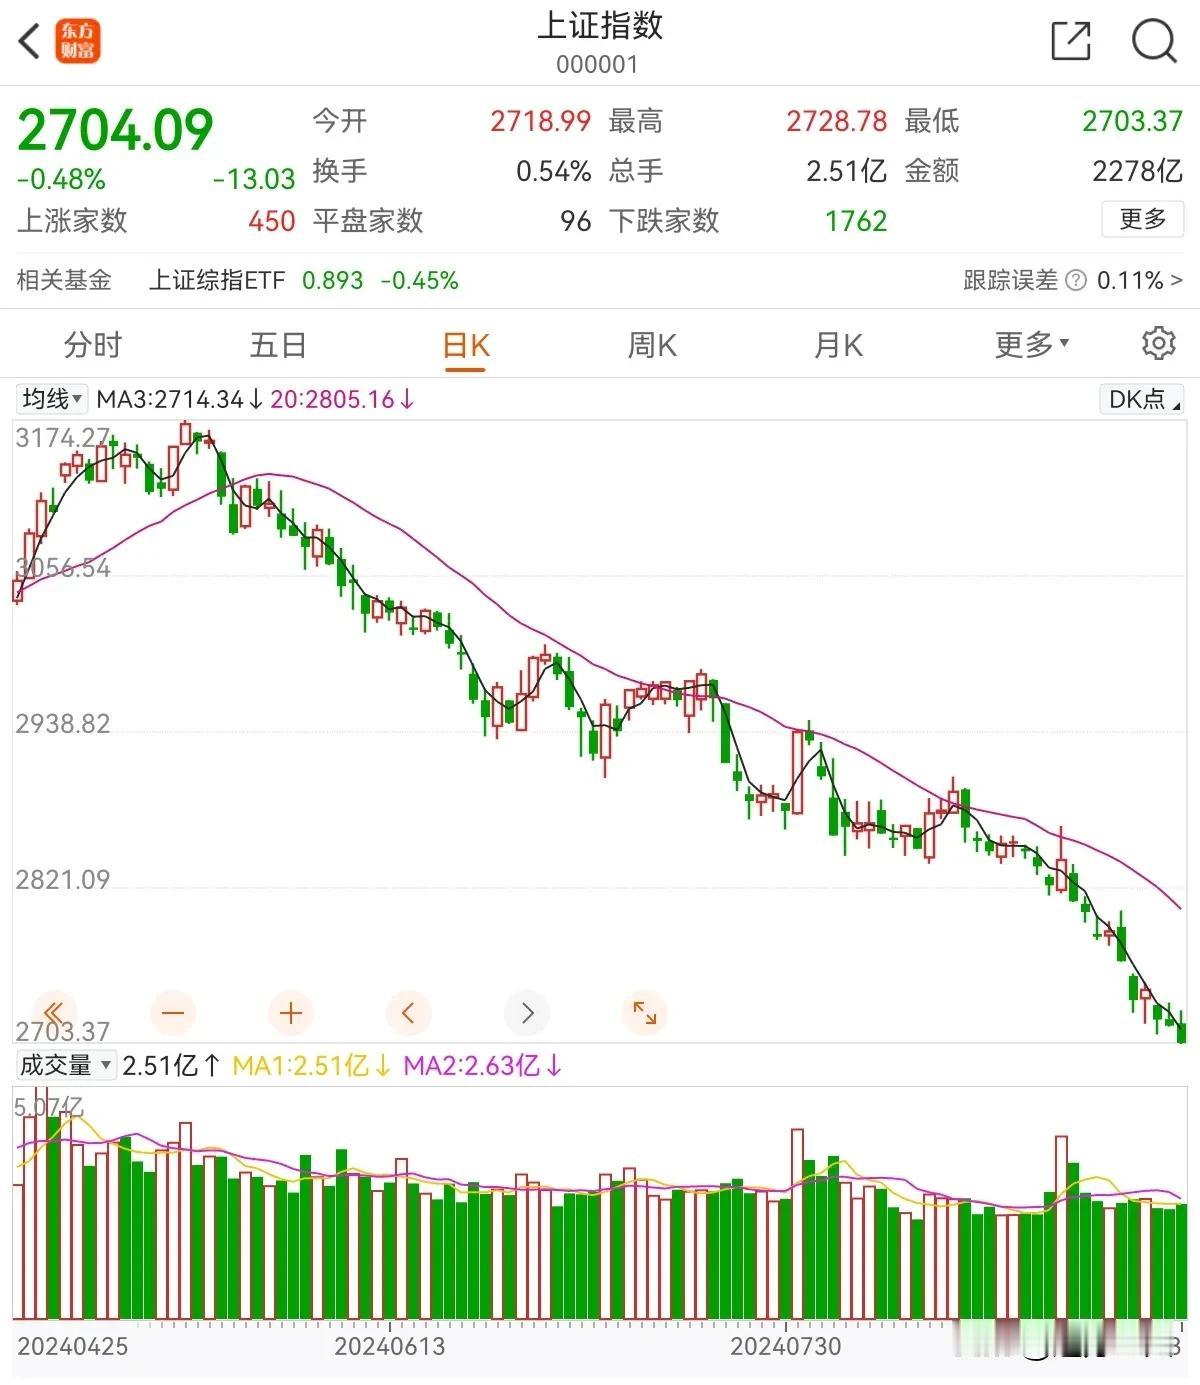Tap the 2938.82 price axis label

[x=62, y=724]
